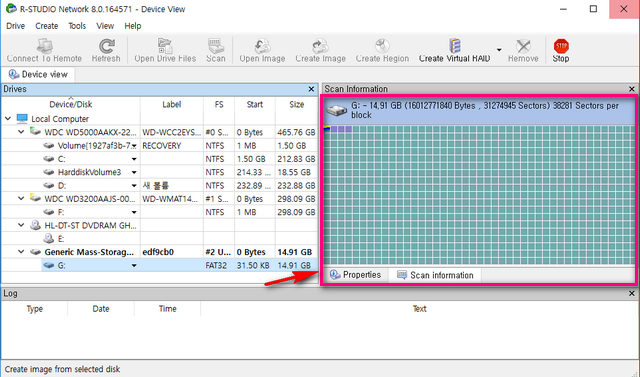Select the C: drive row
Screen dimensions: 640x377
pyautogui.click(x=159, y=159)
